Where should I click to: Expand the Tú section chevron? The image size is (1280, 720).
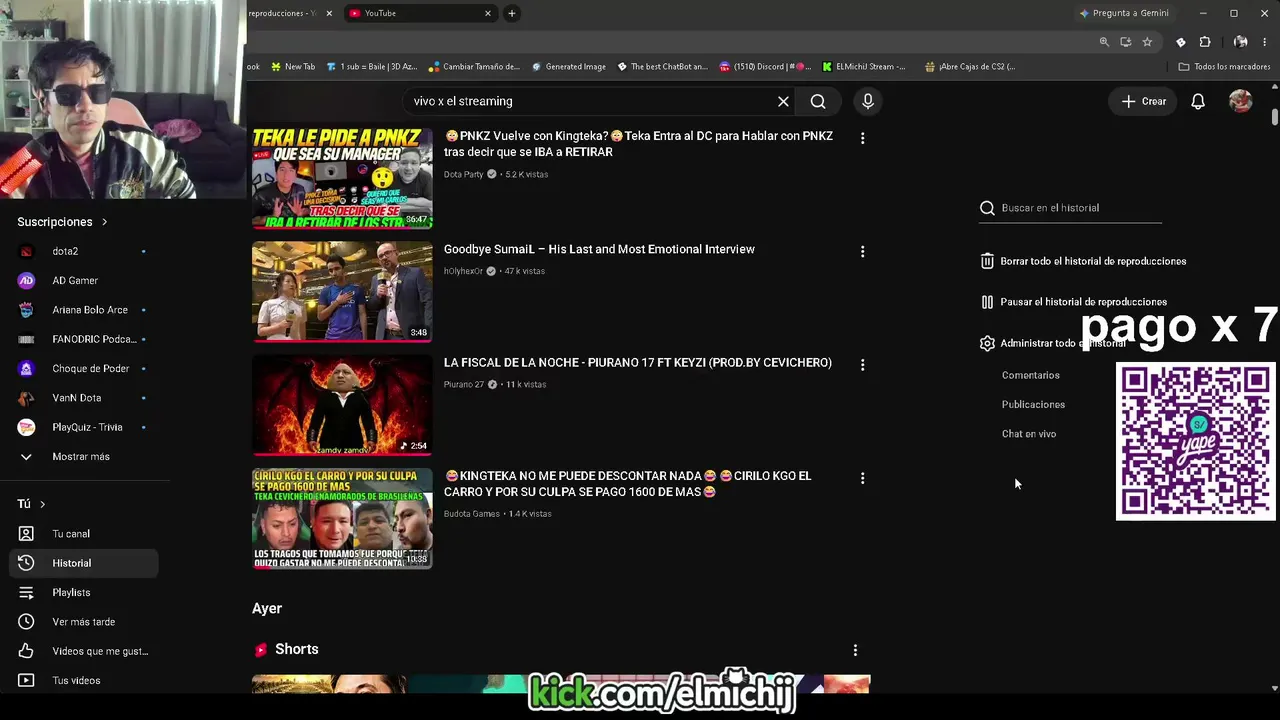pos(42,504)
